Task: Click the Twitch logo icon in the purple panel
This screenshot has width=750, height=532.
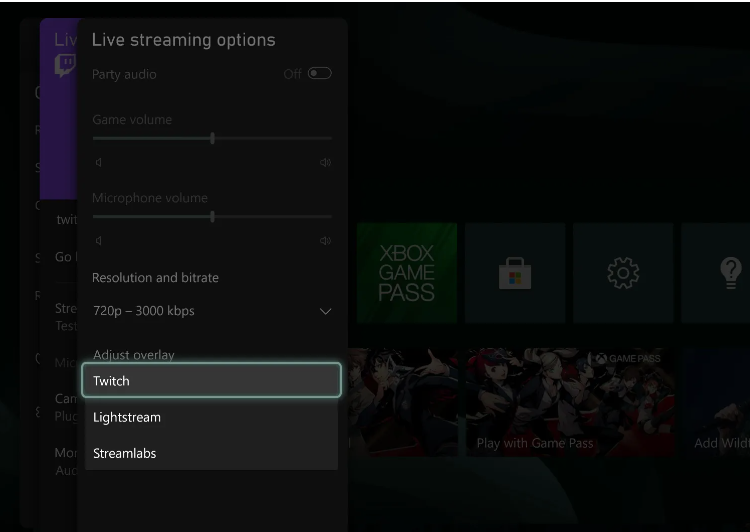Action: pos(65,65)
